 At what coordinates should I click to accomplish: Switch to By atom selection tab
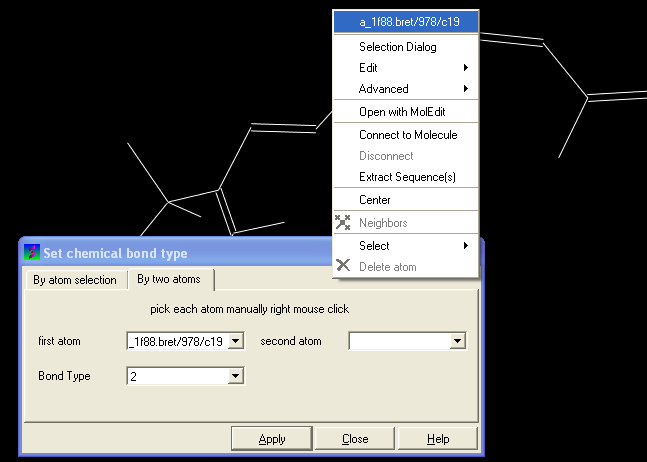[x=75, y=280]
